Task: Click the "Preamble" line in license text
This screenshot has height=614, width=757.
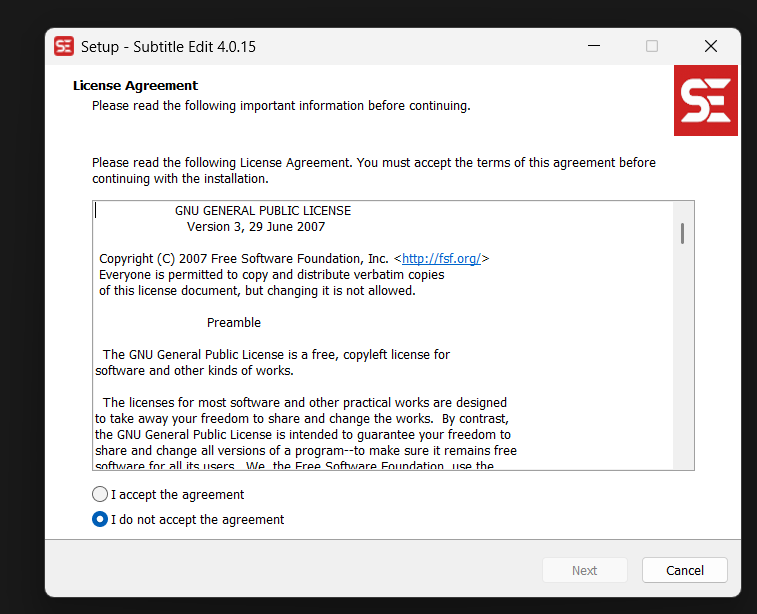Action: 234,322
